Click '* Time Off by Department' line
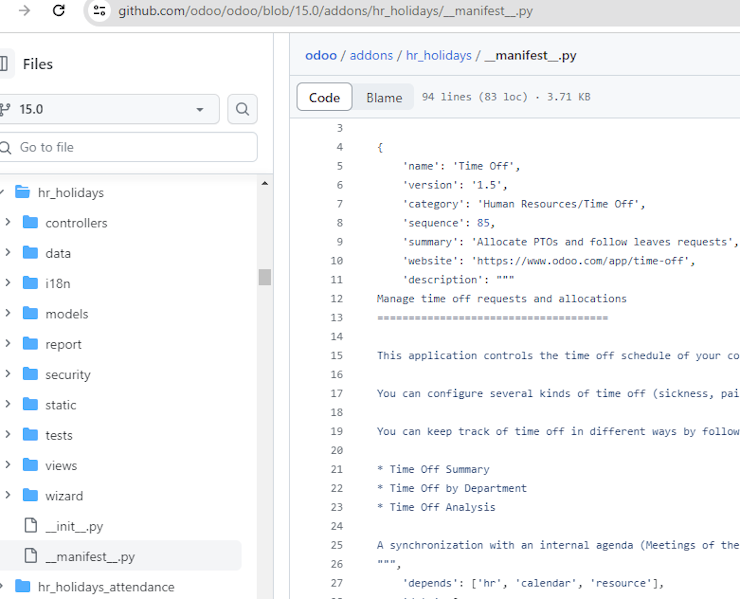This screenshot has width=740, height=599. click(452, 489)
